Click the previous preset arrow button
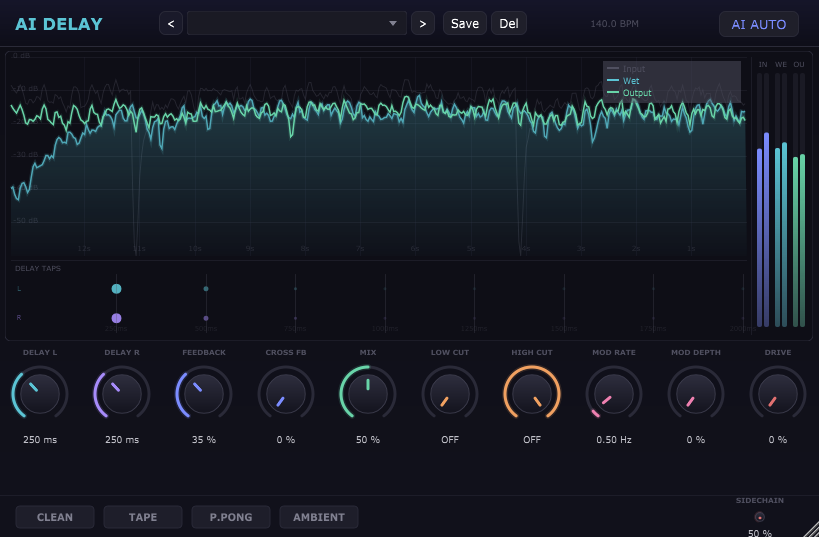This screenshot has height=537, width=819. (171, 23)
